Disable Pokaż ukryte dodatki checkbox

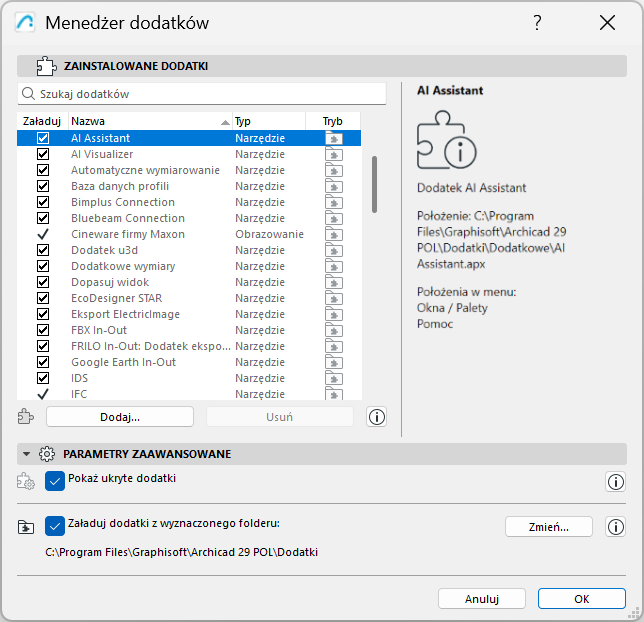tap(55, 481)
